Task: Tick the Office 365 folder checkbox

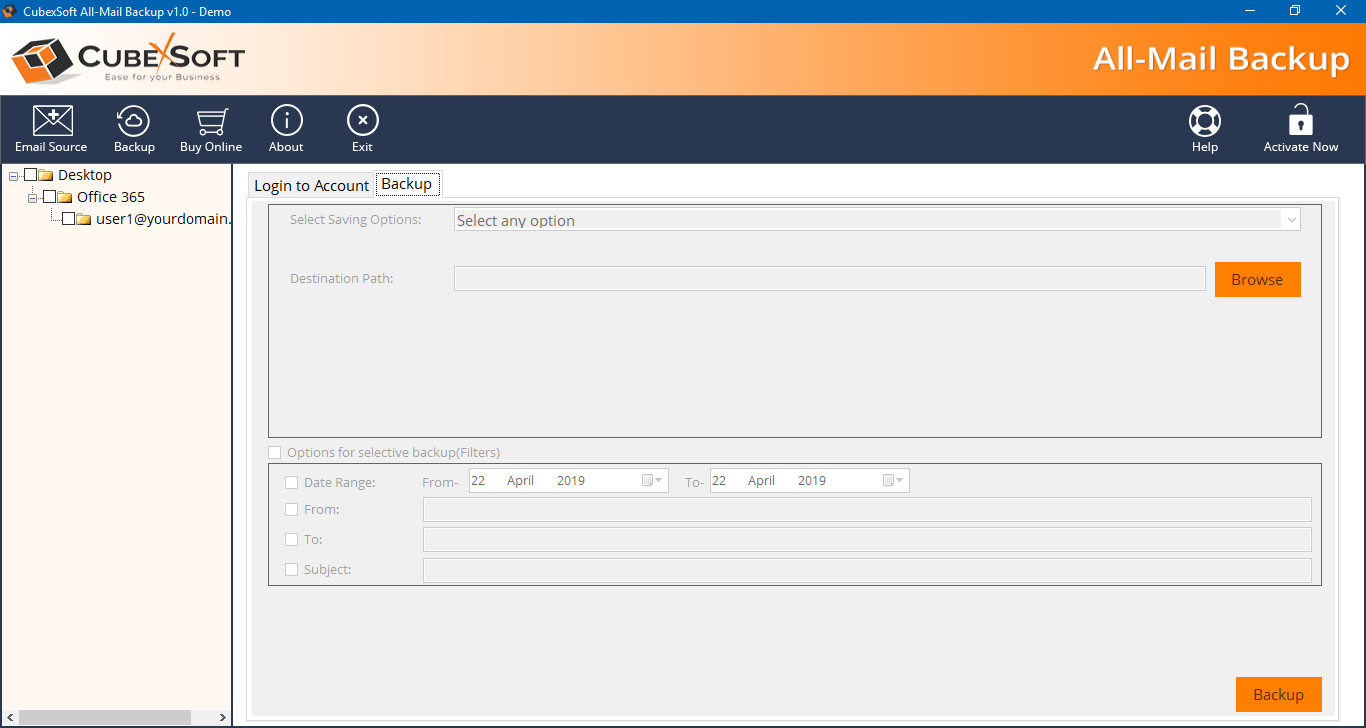Action: pyautogui.click(x=50, y=197)
